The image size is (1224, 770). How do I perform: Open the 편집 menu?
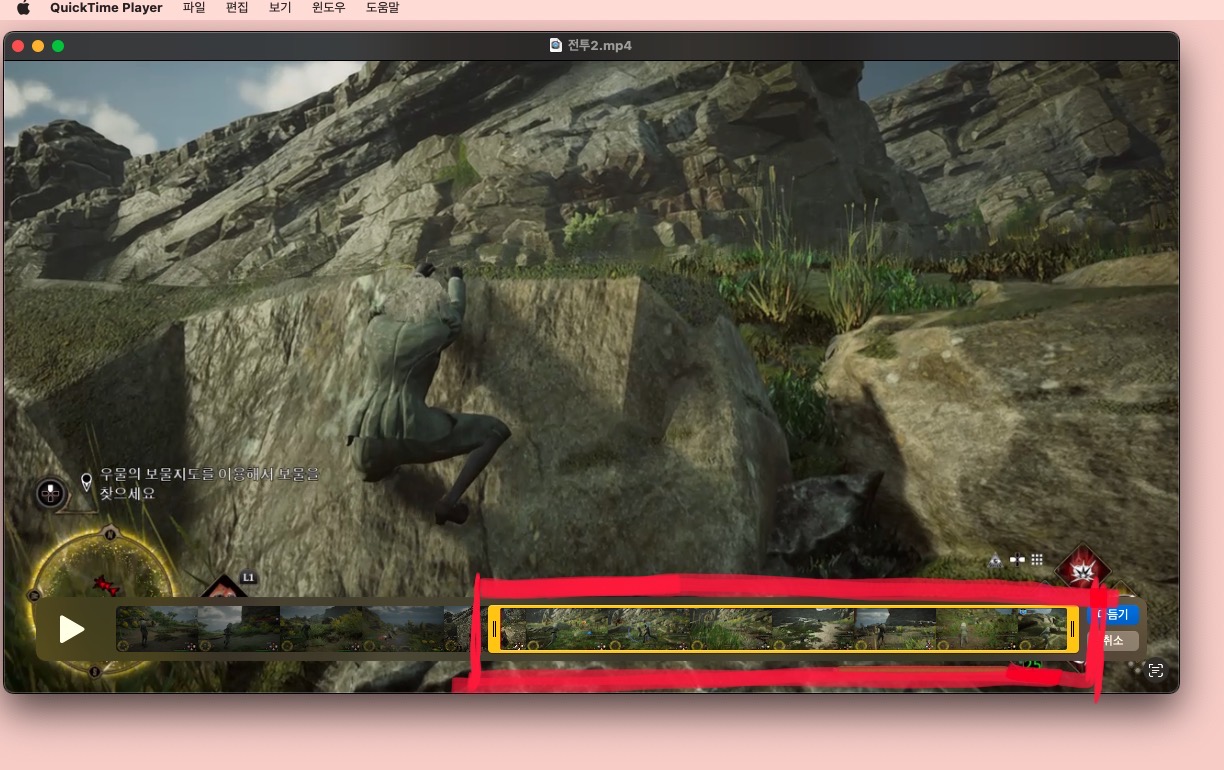click(x=237, y=8)
